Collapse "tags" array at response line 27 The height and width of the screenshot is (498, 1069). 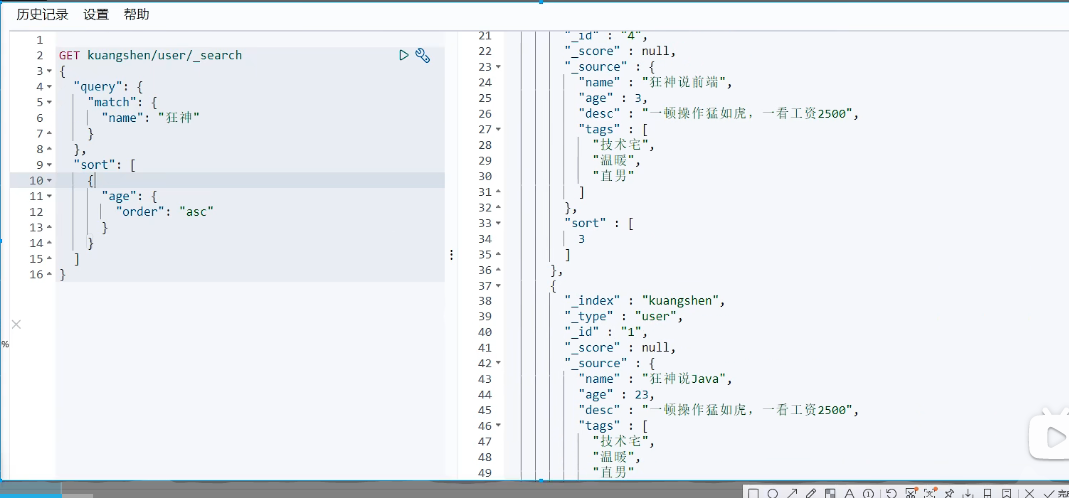tap(498, 129)
